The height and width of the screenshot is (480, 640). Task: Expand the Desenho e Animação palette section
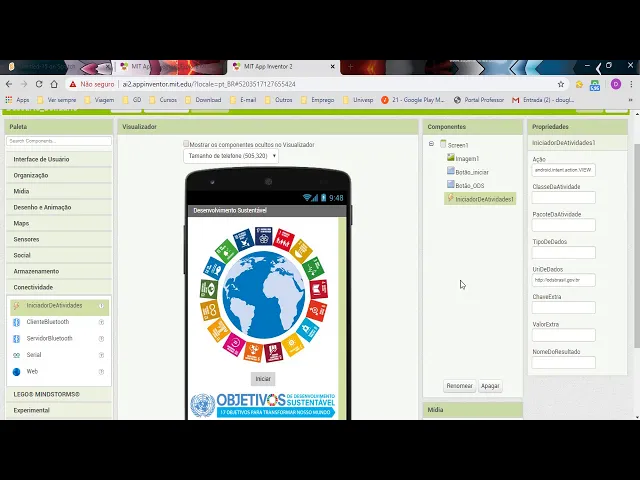coord(59,207)
